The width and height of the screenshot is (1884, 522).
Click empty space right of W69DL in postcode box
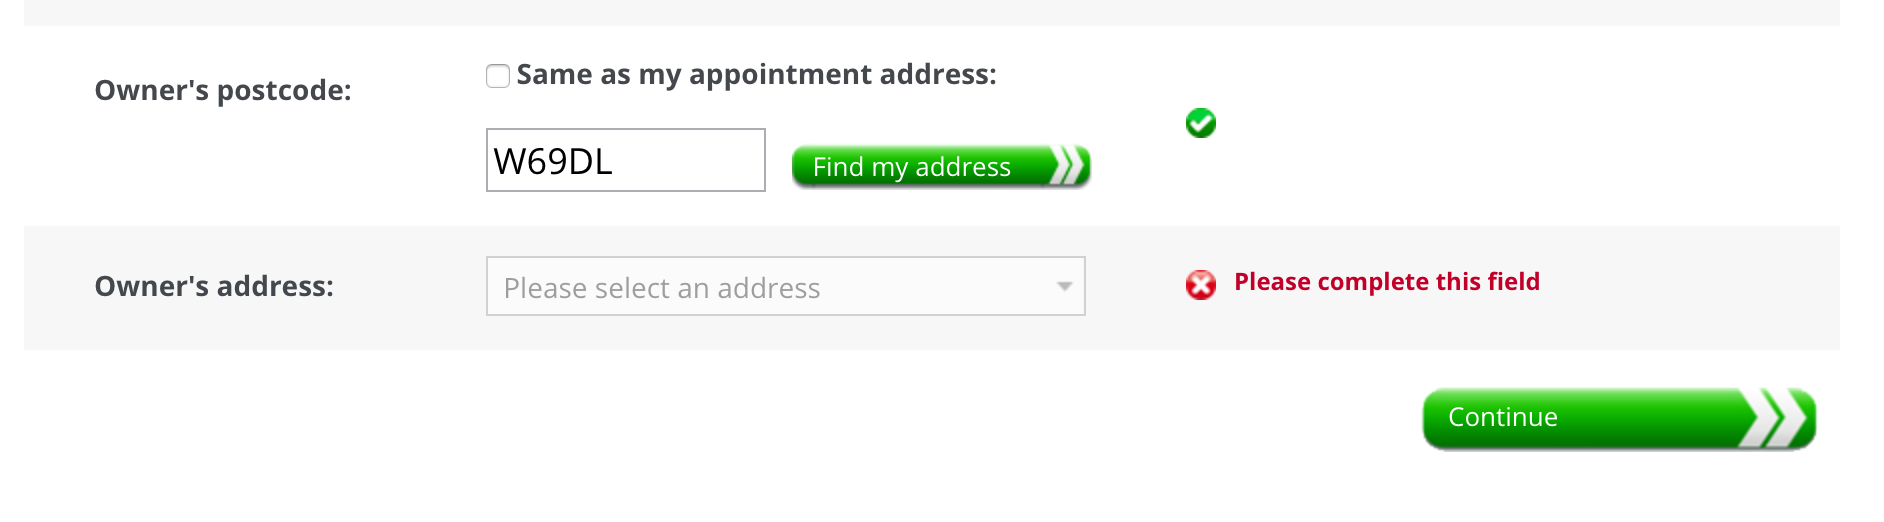click(x=688, y=161)
